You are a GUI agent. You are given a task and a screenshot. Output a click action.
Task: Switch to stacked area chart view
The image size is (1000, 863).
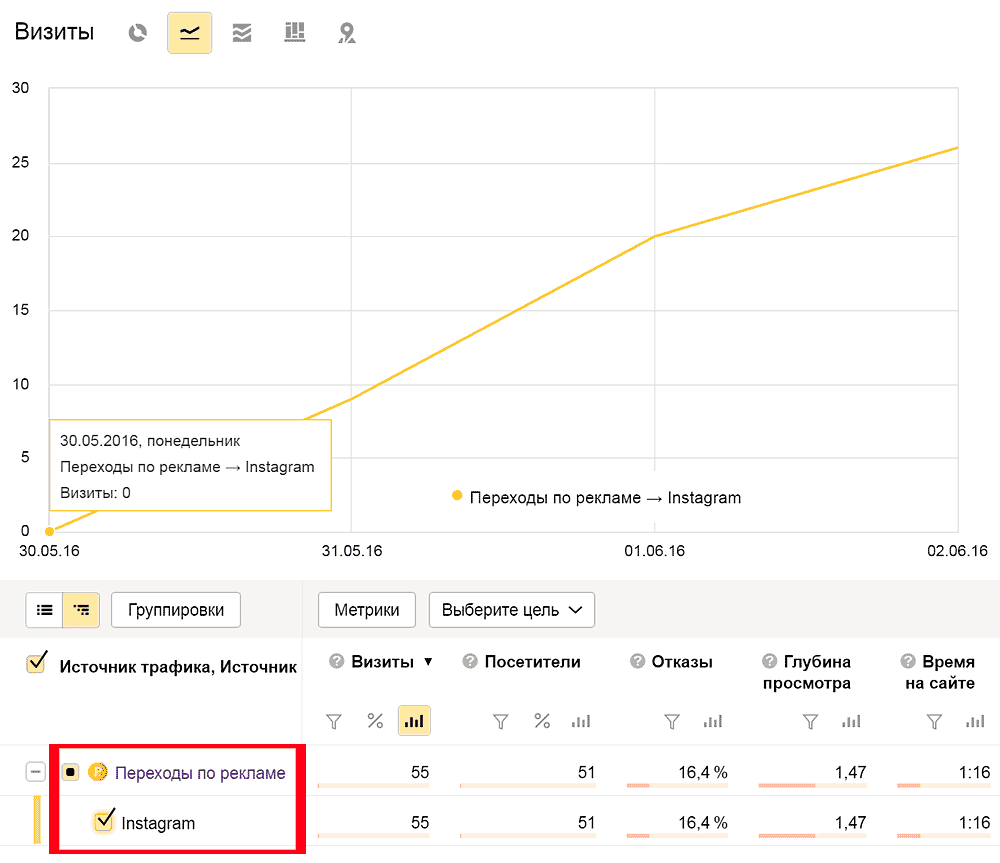point(242,33)
